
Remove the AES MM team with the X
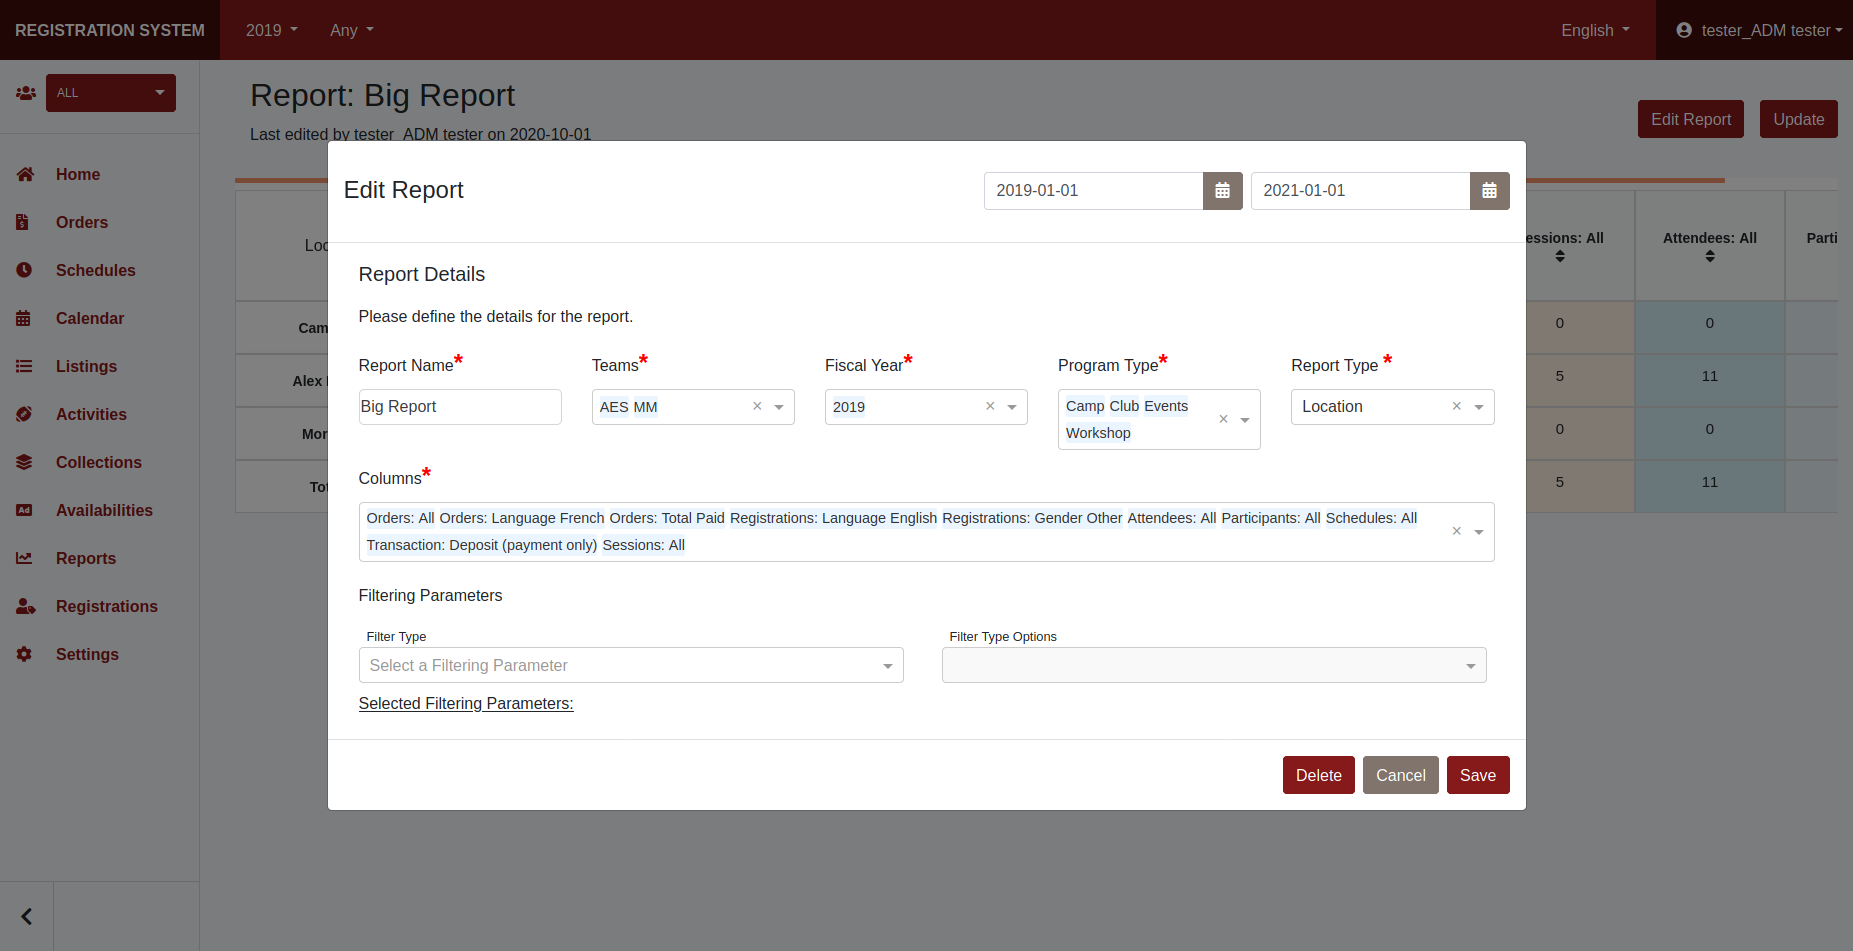coord(757,406)
